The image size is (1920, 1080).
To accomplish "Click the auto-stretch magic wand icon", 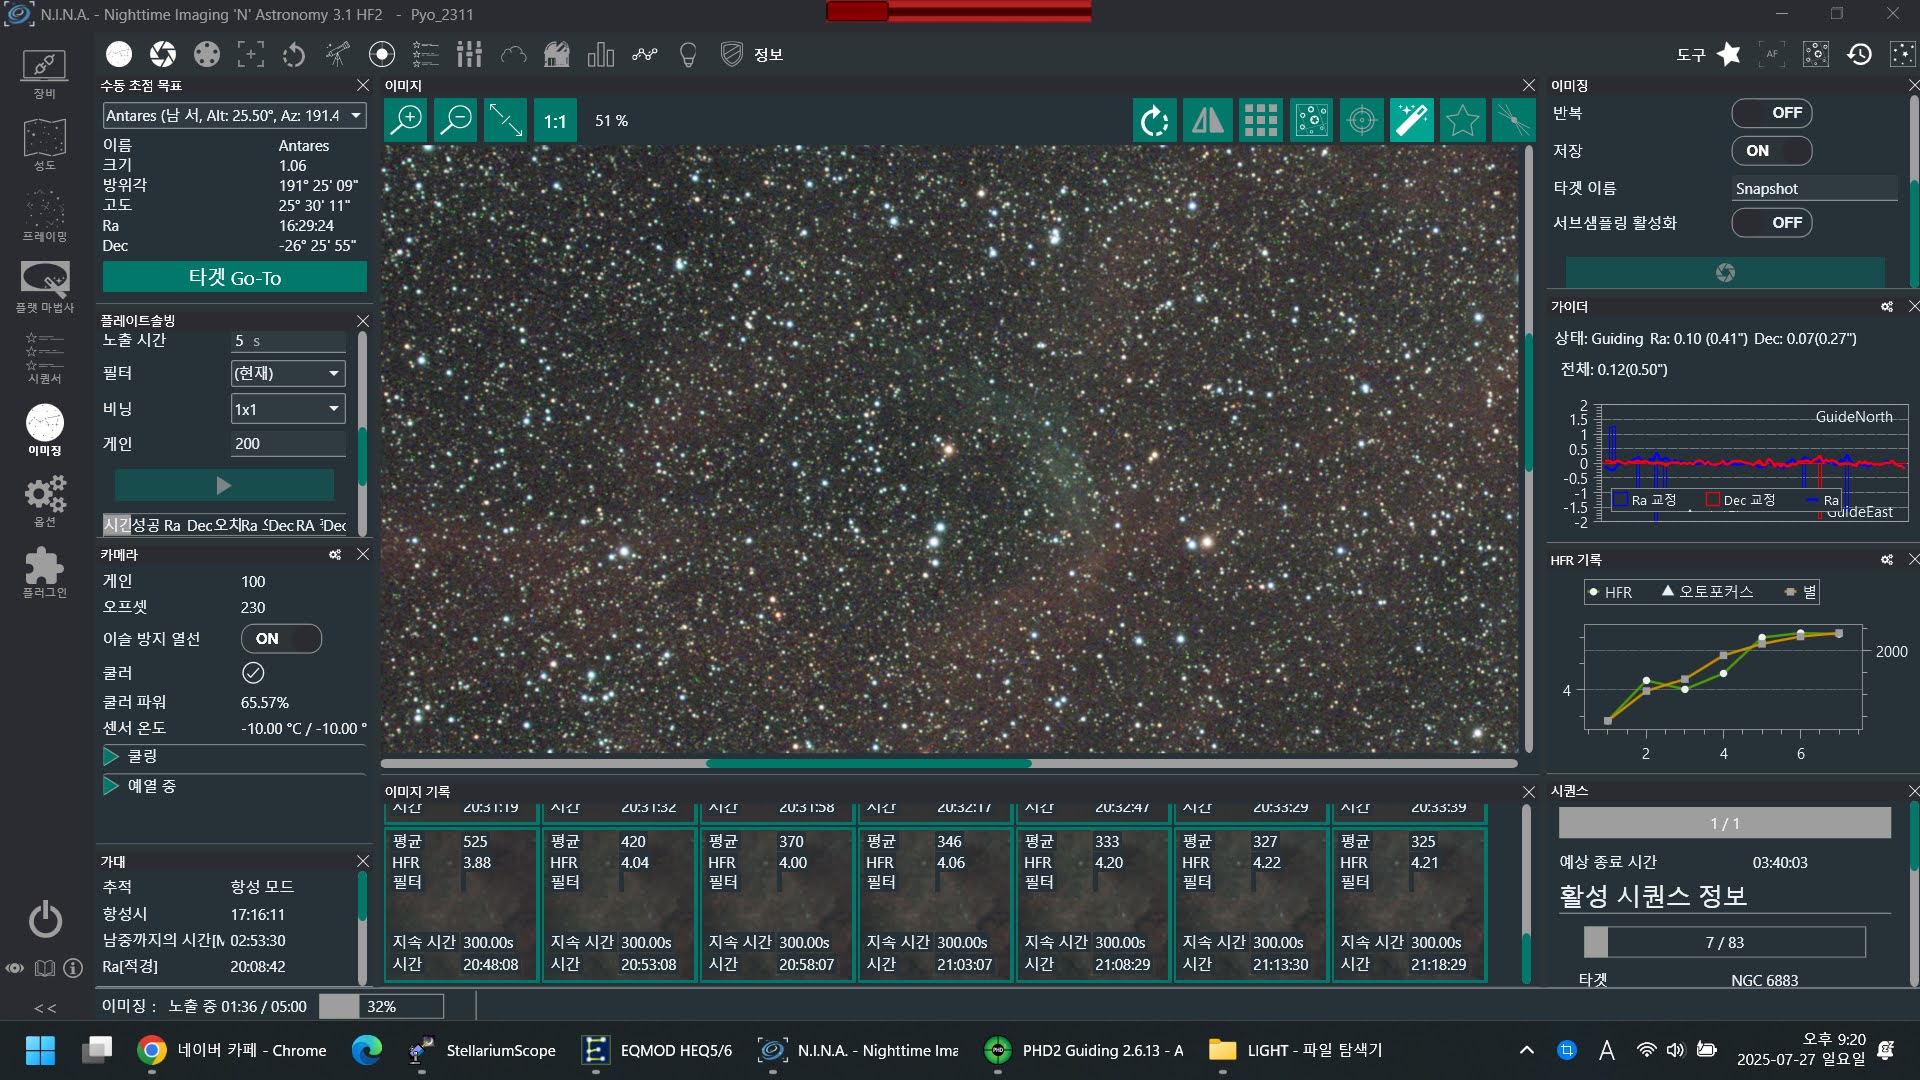I will pos(1411,121).
